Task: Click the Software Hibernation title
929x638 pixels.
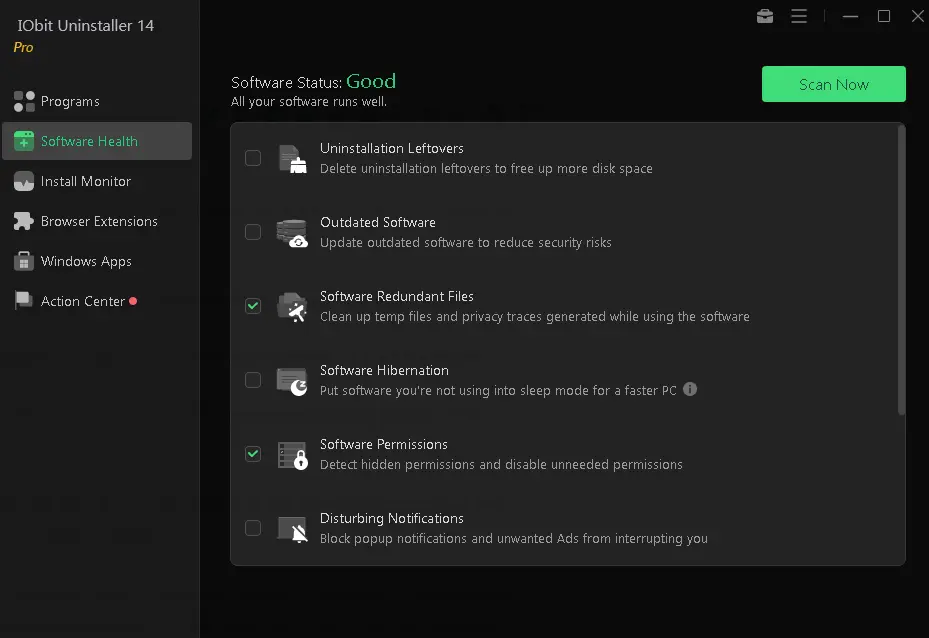Action: (384, 370)
